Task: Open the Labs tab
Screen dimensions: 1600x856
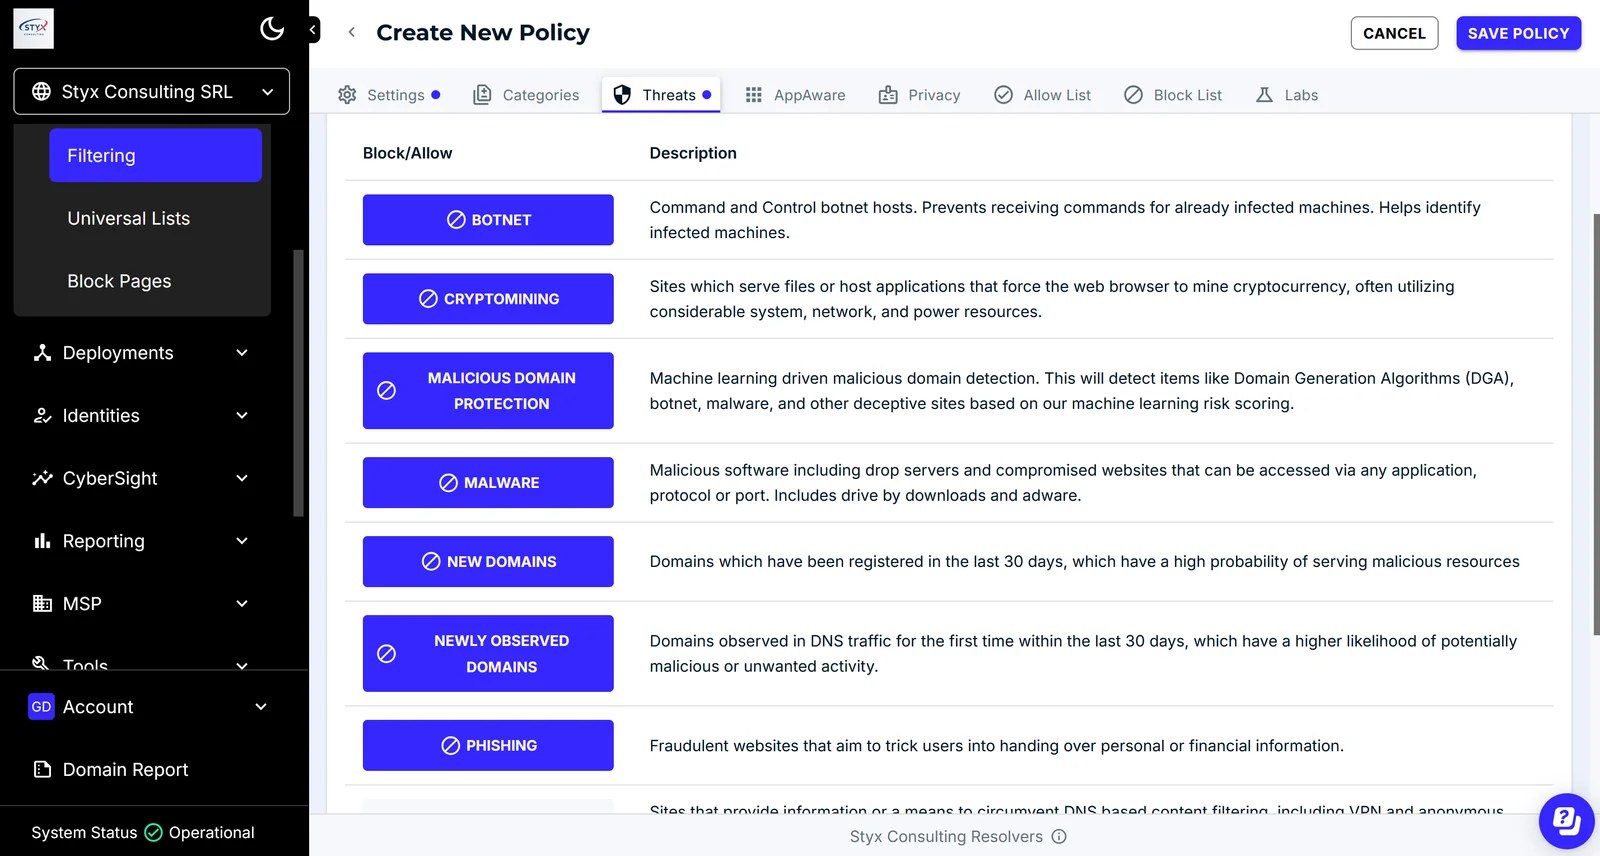Action: click(x=1287, y=95)
